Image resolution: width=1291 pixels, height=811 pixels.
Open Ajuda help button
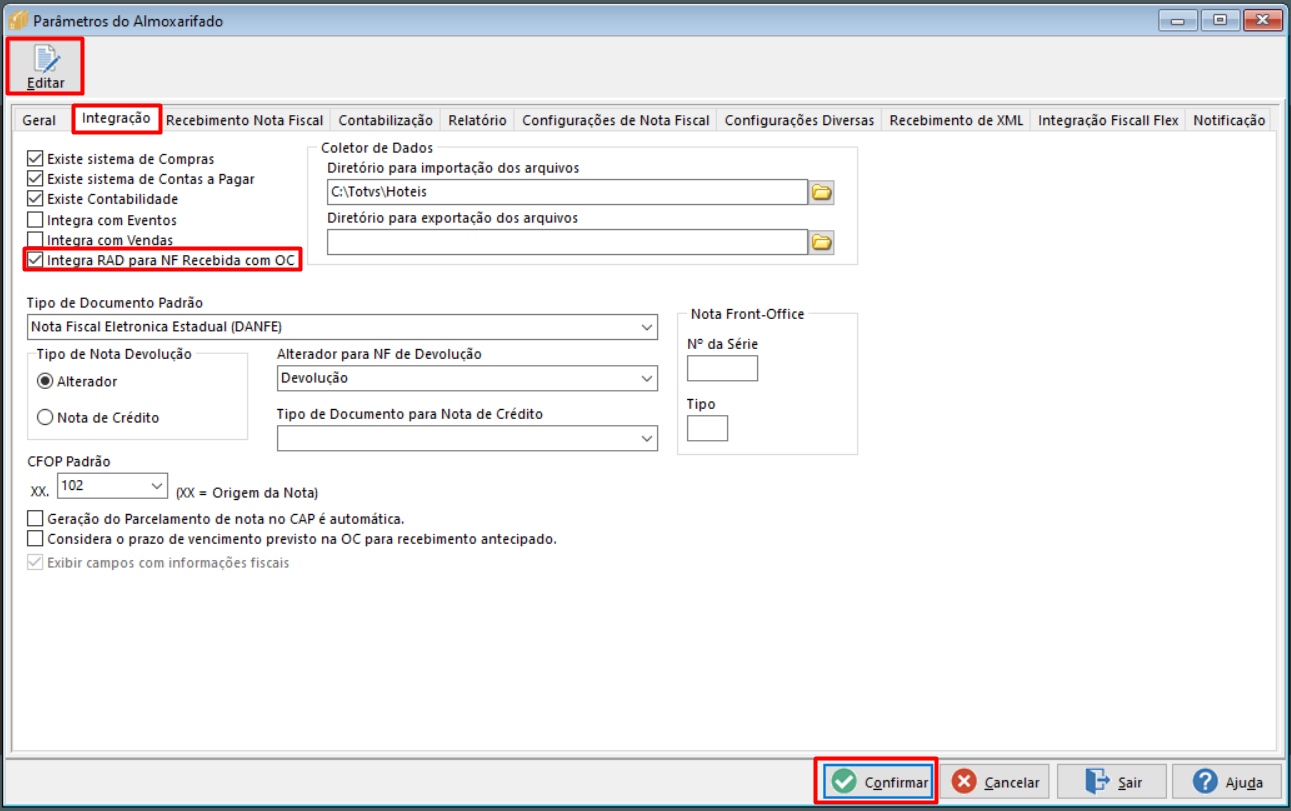tap(1227, 782)
